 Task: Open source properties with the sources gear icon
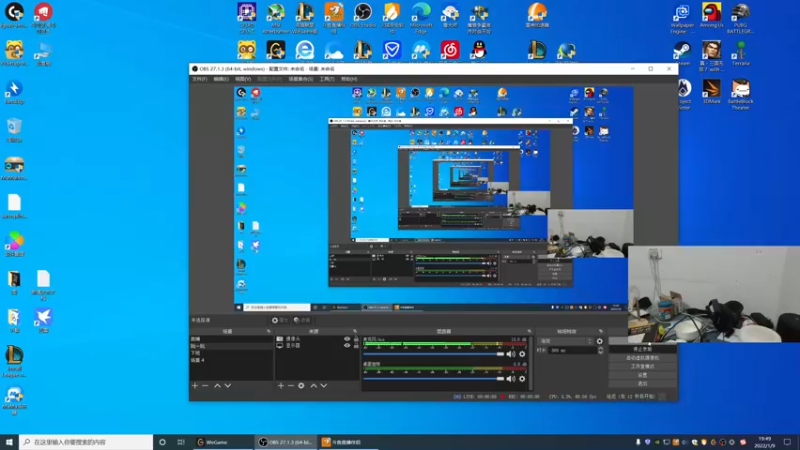pyautogui.click(x=301, y=386)
